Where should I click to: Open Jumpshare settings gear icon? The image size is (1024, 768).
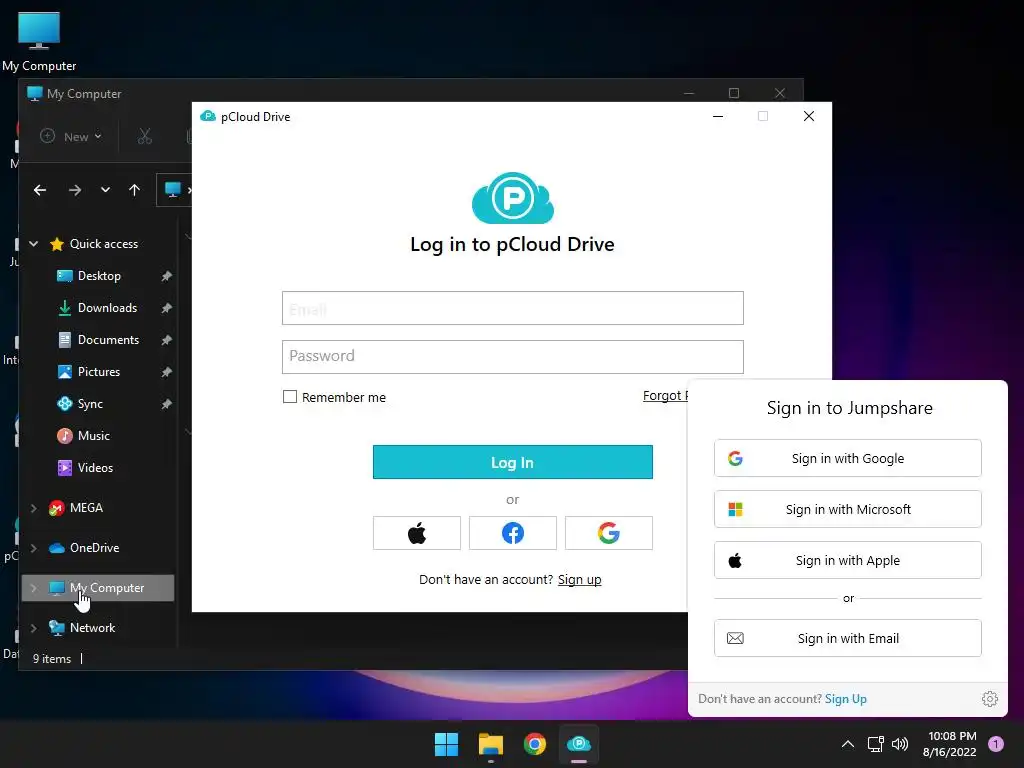click(x=989, y=699)
